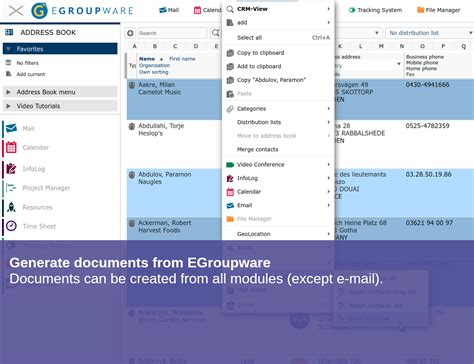Click the EGroupware logo
Screen dimensions: 474x364
[82, 10]
